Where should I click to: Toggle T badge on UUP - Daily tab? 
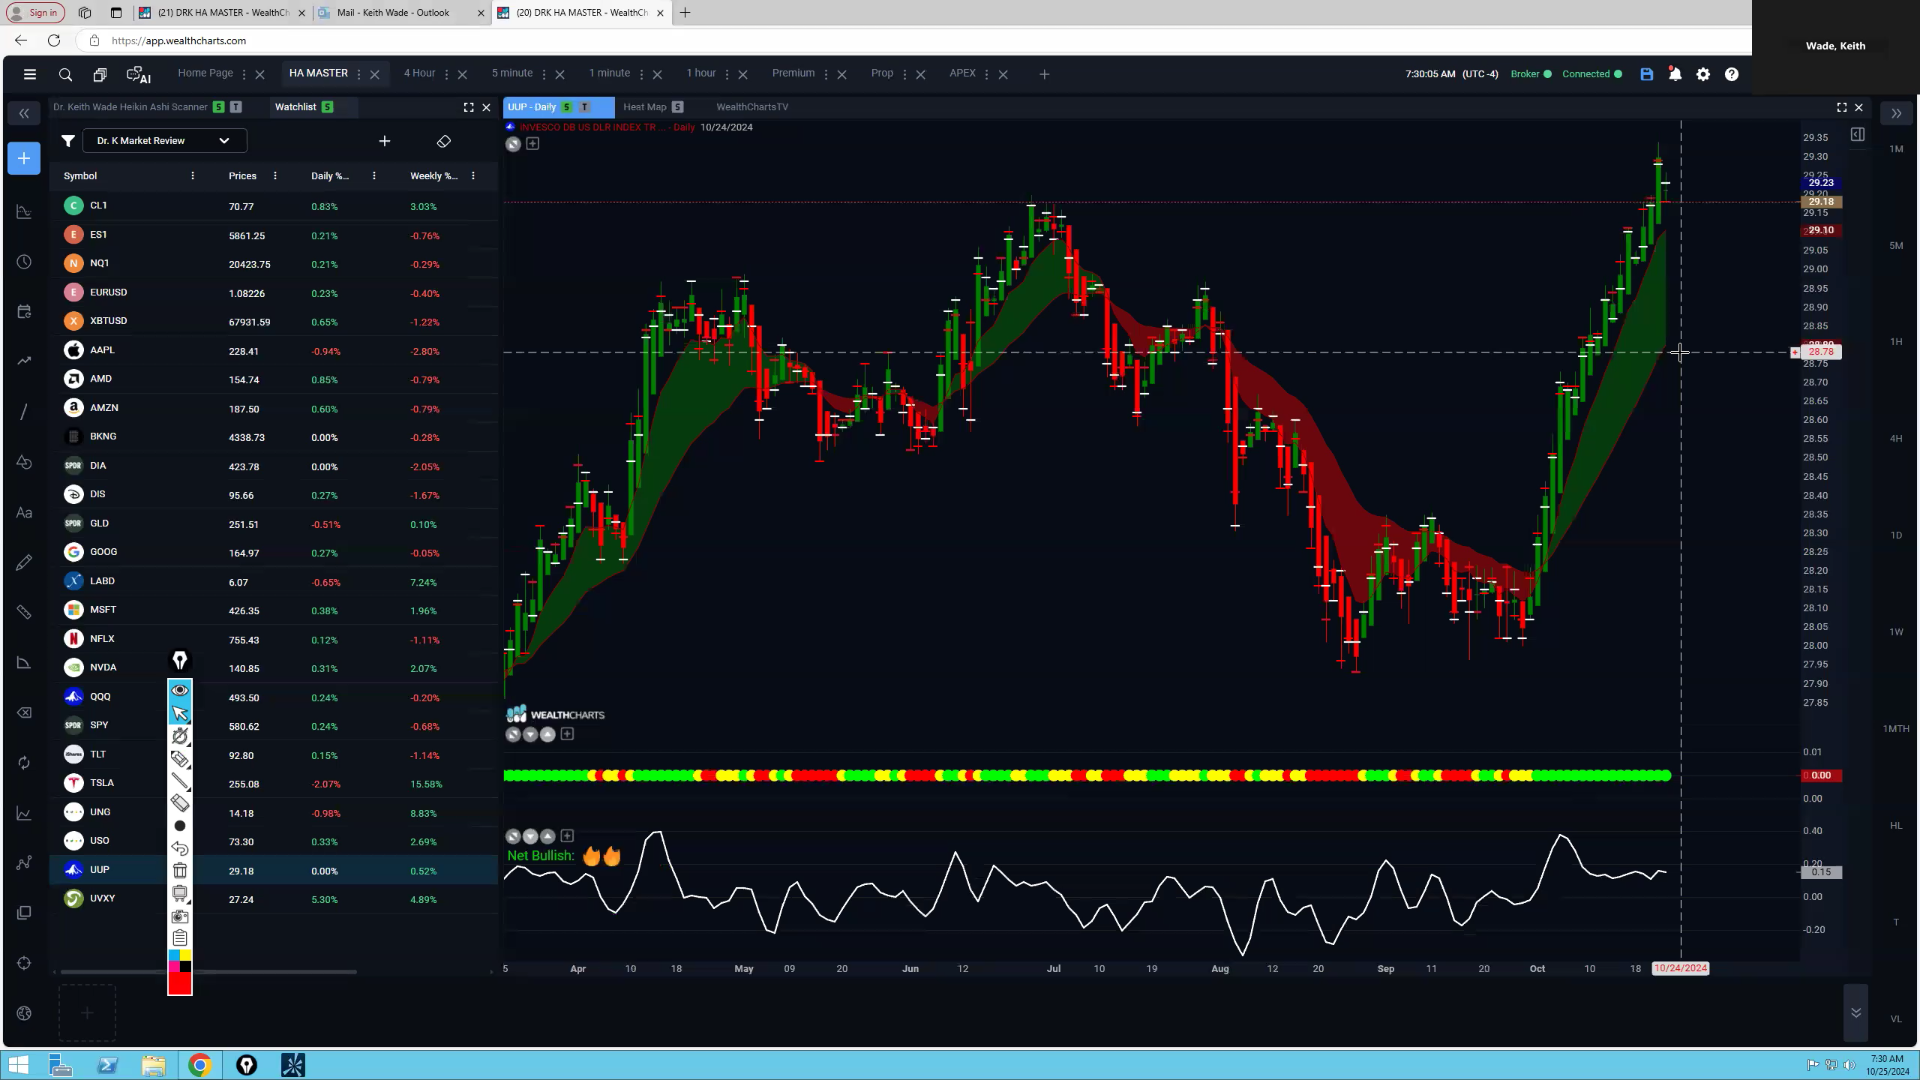[x=585, y=107]
